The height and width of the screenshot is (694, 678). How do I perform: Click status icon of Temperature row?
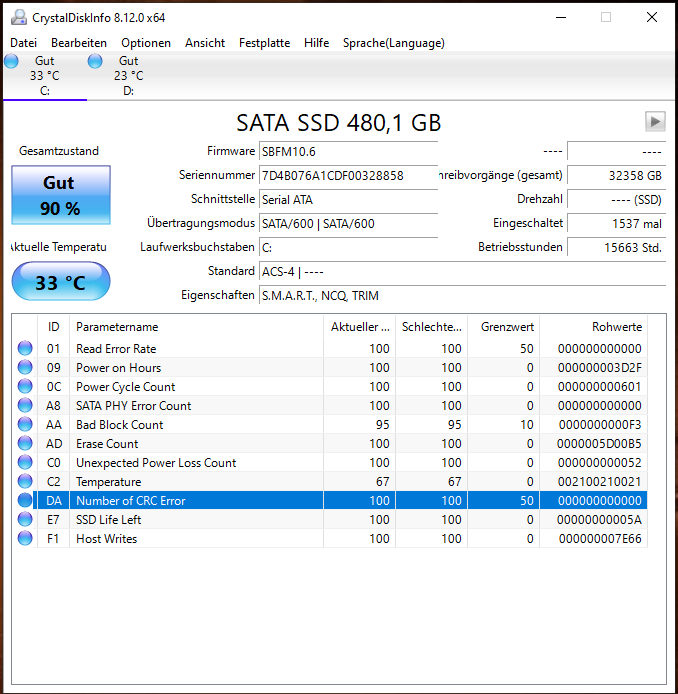click(25, 482)
